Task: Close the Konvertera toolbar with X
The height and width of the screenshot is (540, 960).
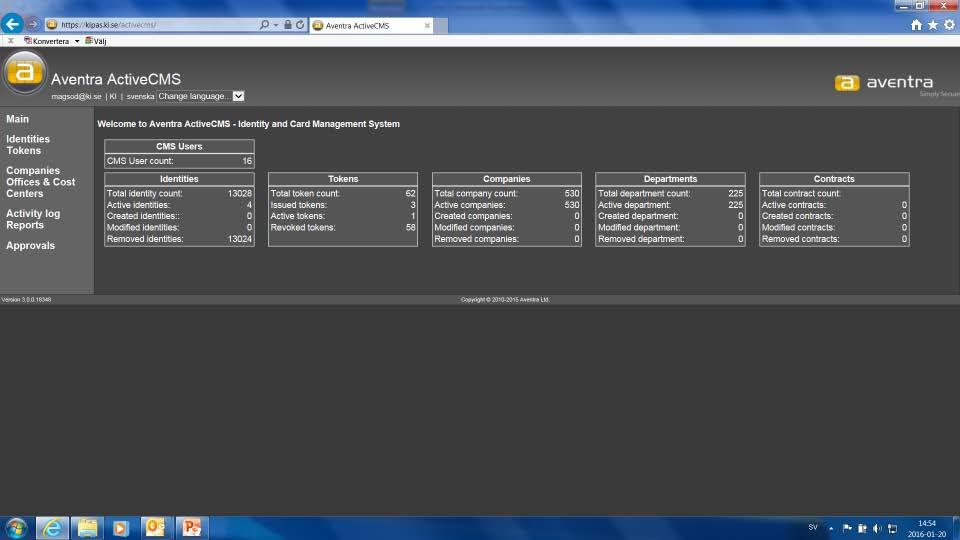Action: (10, 41)
